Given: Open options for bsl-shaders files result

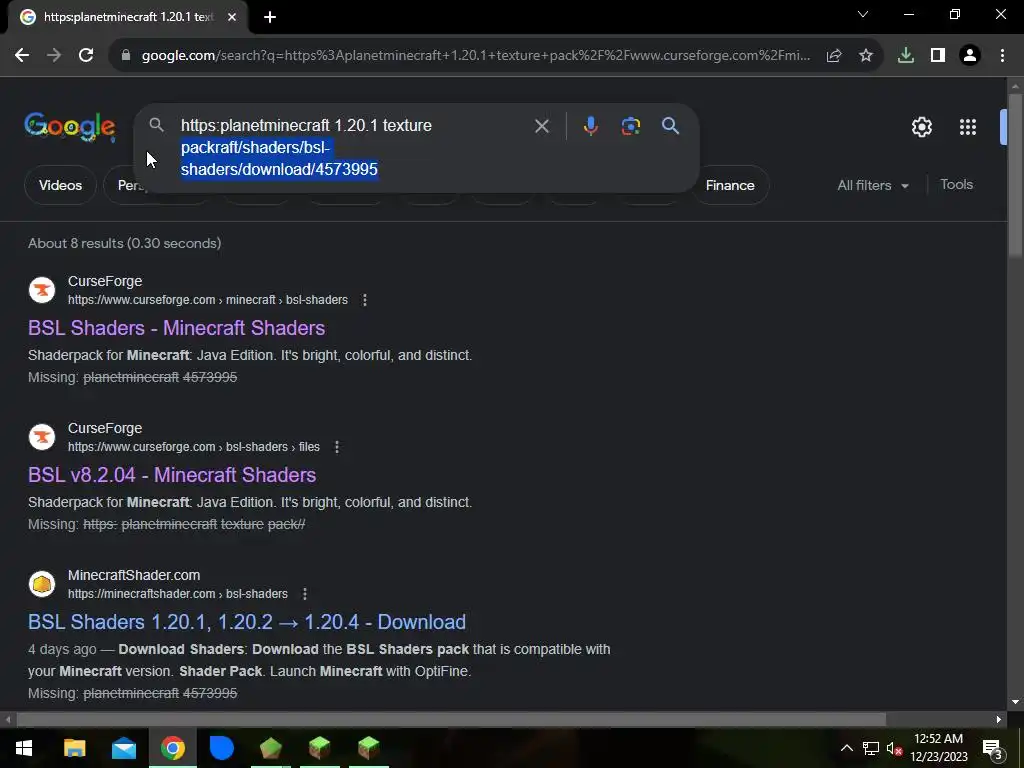Looking at the screenshot, I should click(x=337, y=447).
